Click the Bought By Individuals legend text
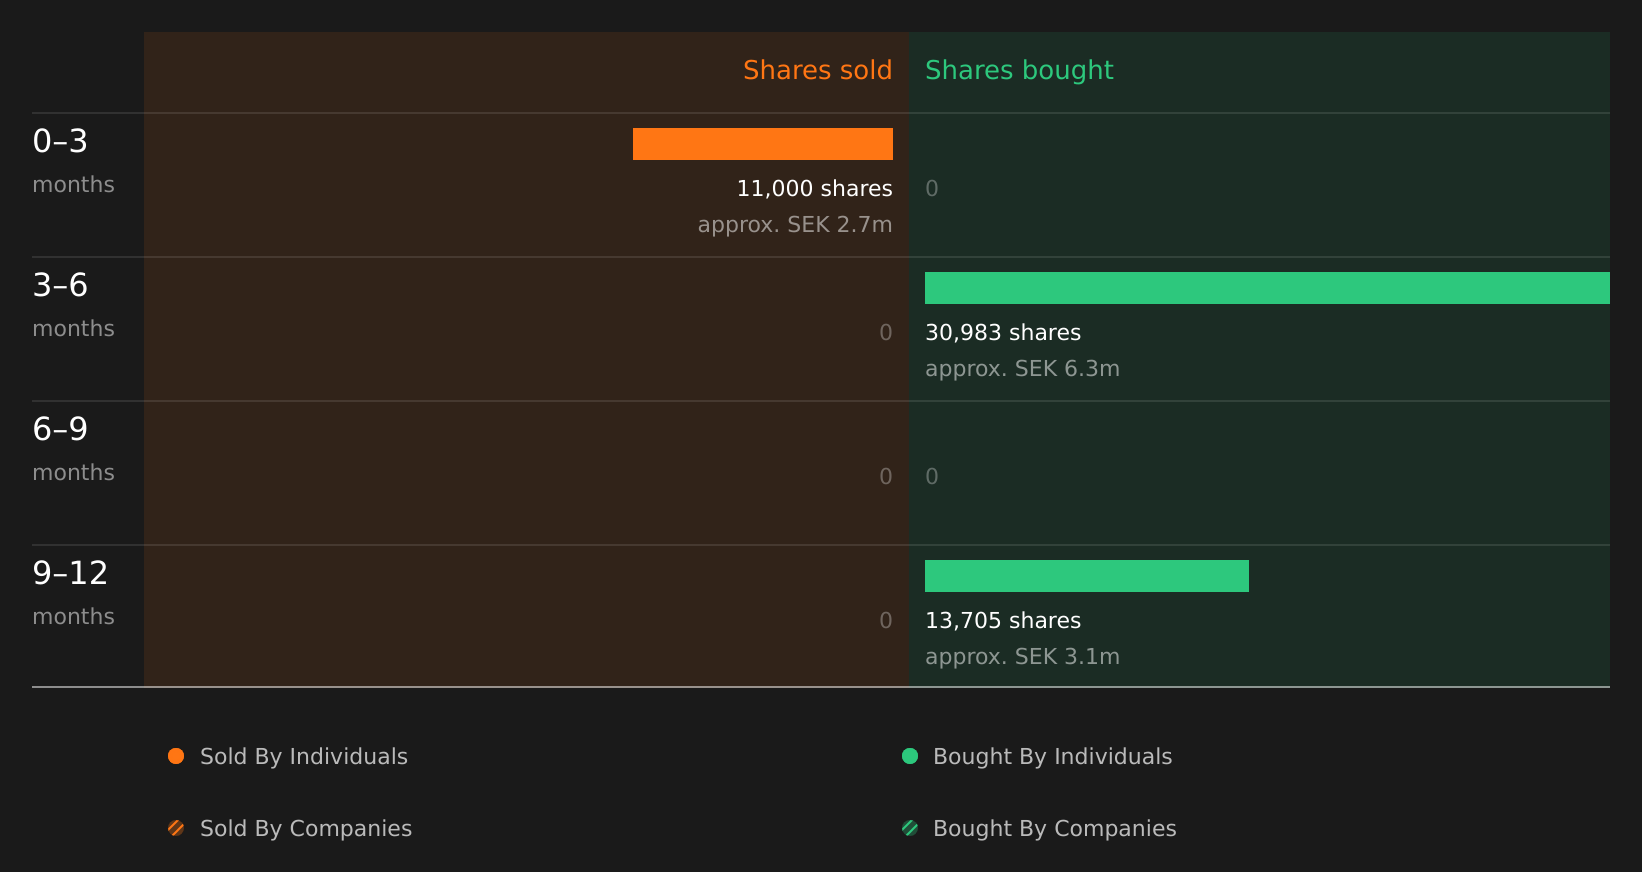1642x872 pixels. (x=1052, y=756)
